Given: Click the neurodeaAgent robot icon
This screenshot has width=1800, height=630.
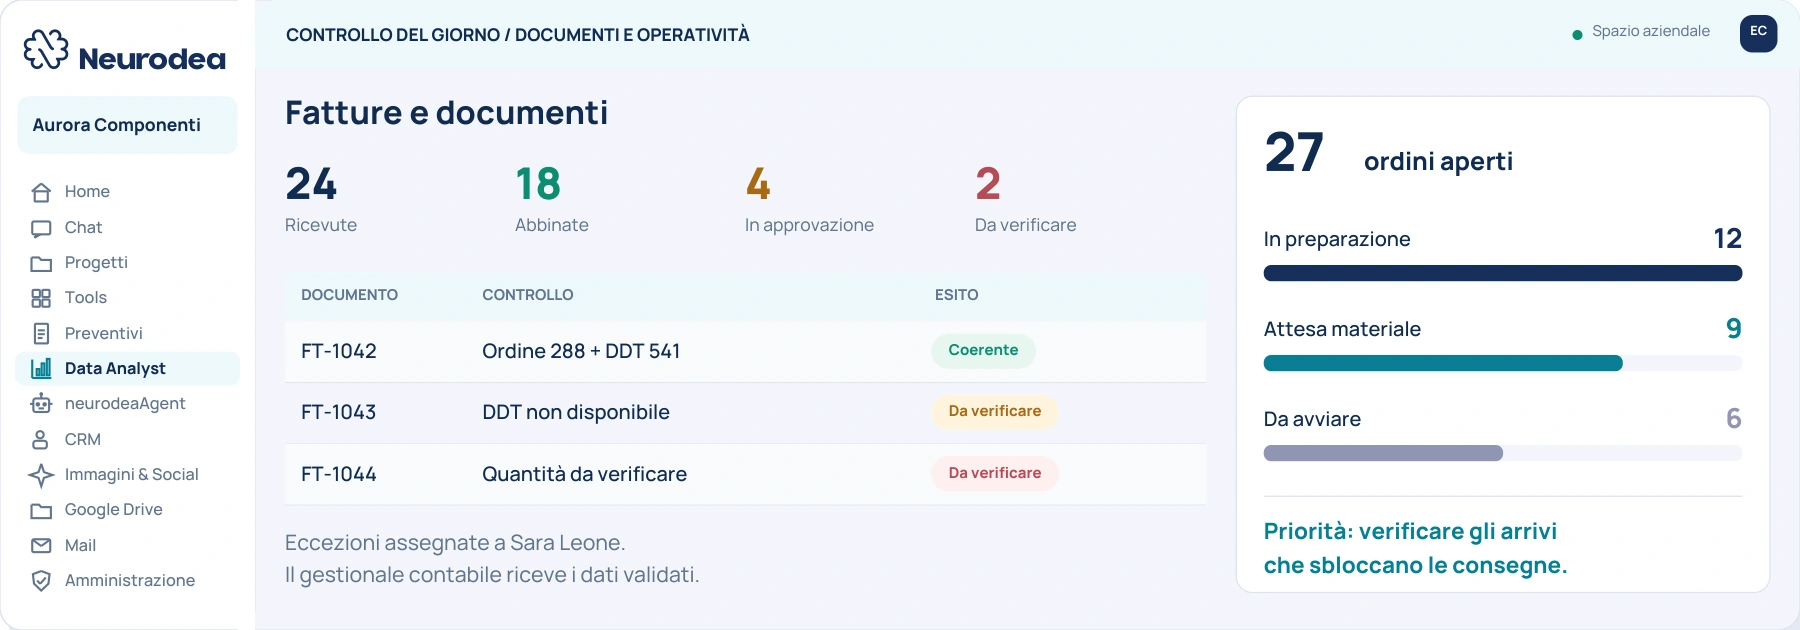Looking at the screenshot, I should (x=41, y=404).
